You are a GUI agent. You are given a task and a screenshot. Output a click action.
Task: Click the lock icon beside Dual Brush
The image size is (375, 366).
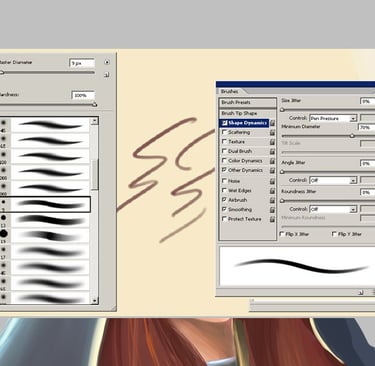pyautogui.click(x=272, y=151)
